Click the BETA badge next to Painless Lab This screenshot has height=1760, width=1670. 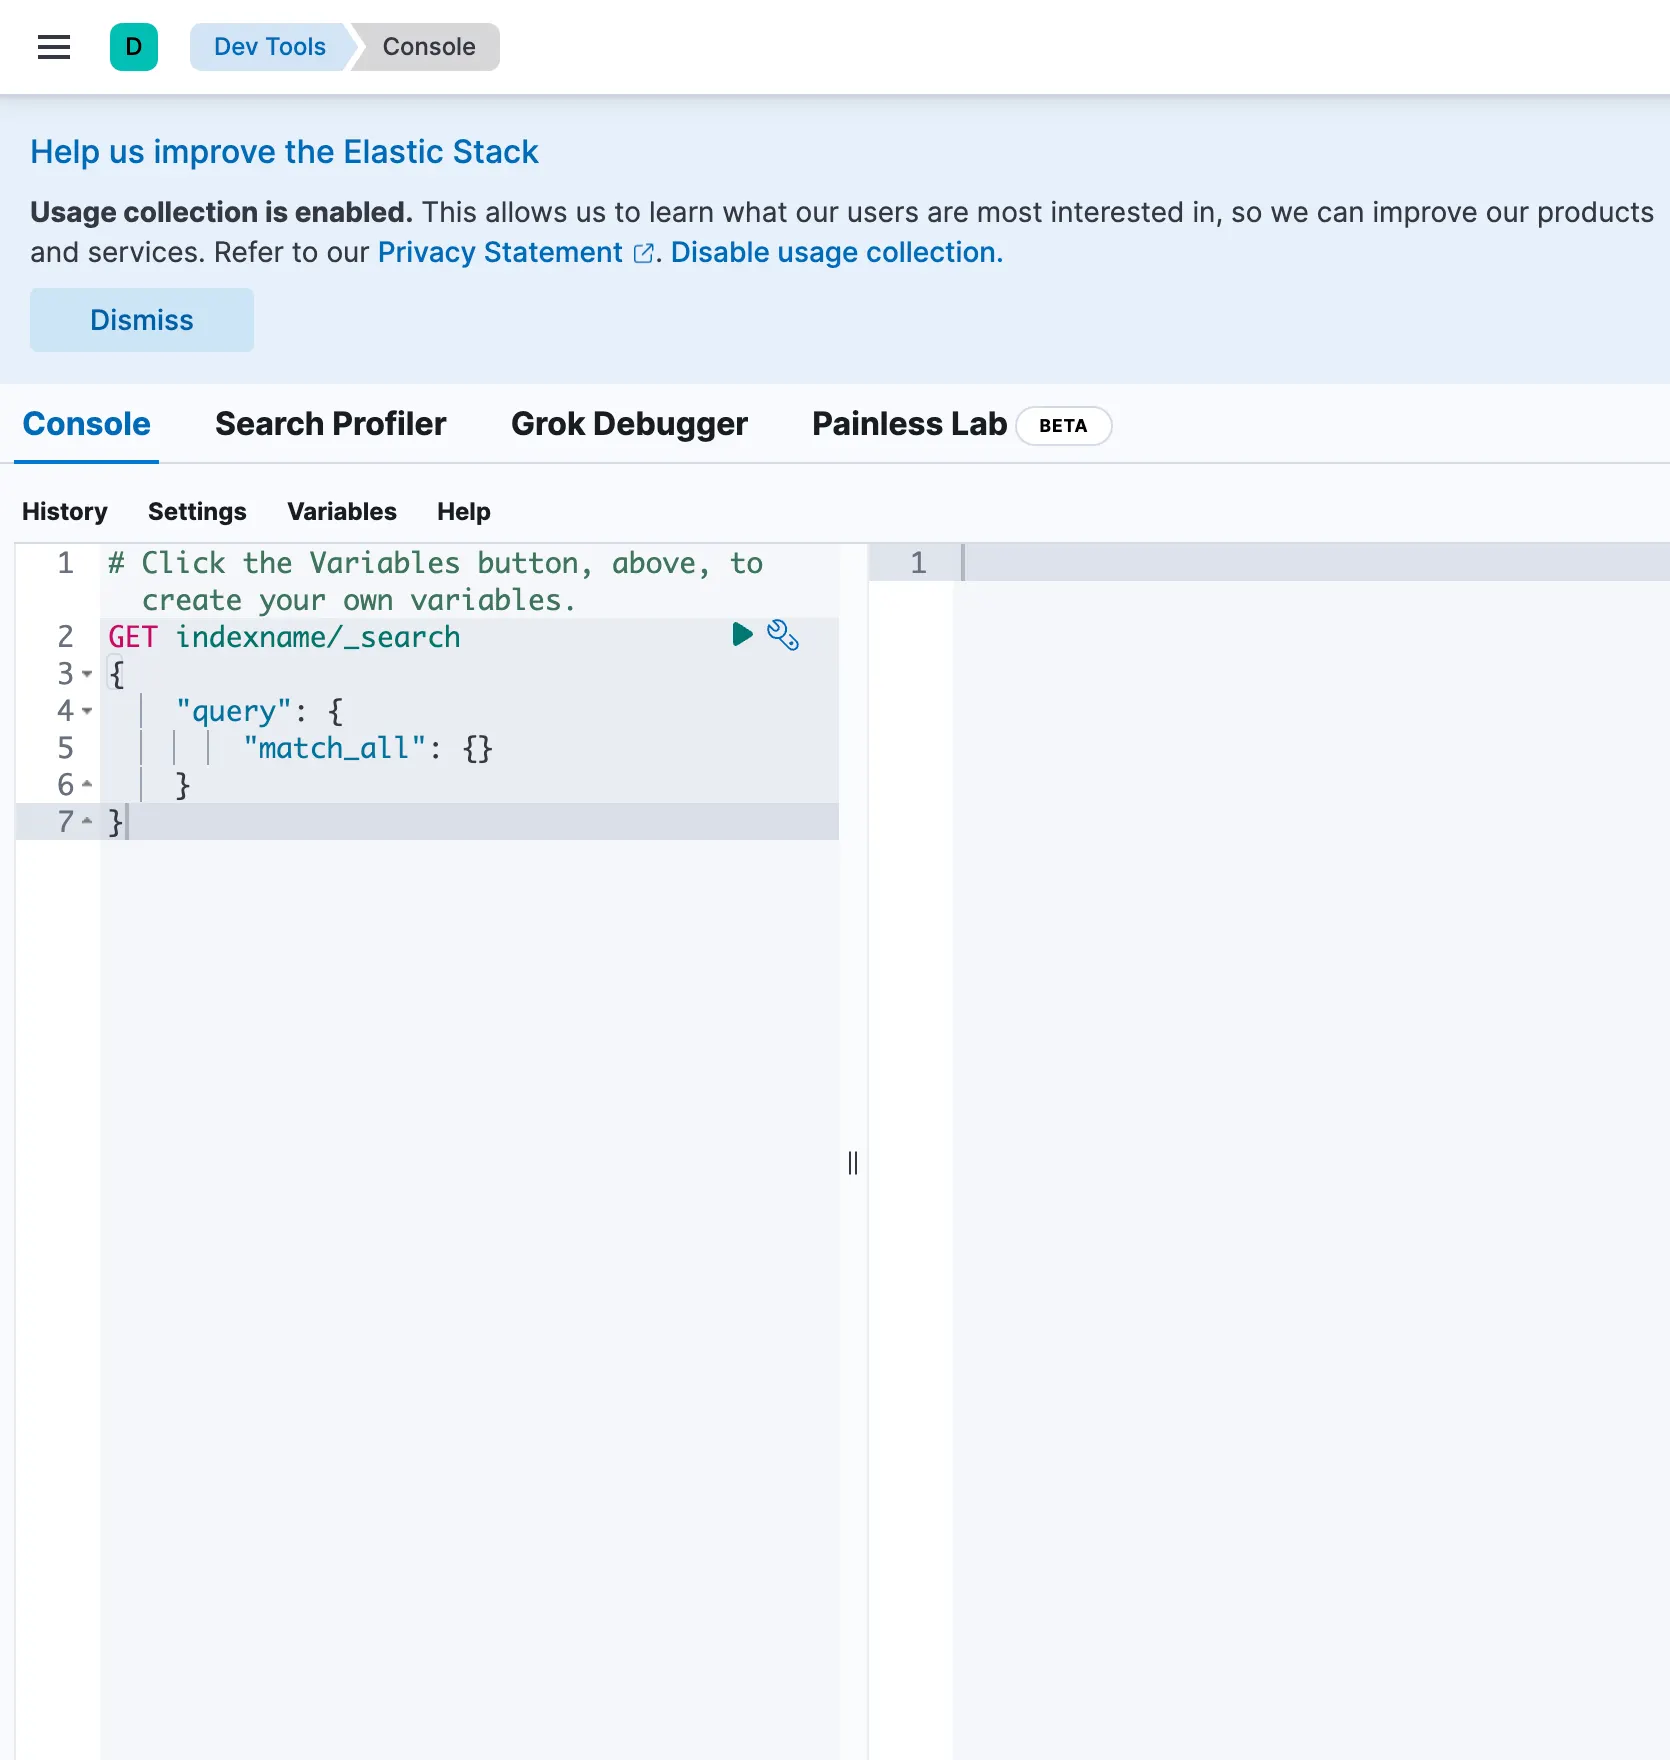1063,426
